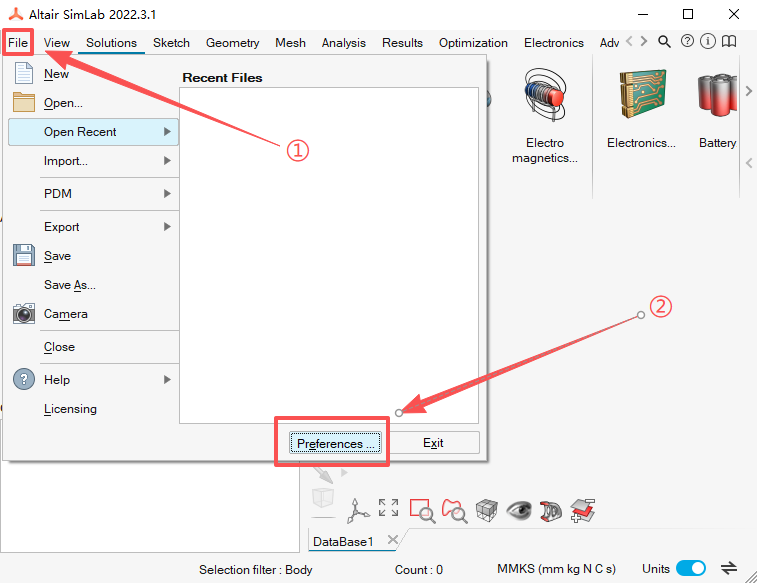Choose New from the File menu

[56, 74]
